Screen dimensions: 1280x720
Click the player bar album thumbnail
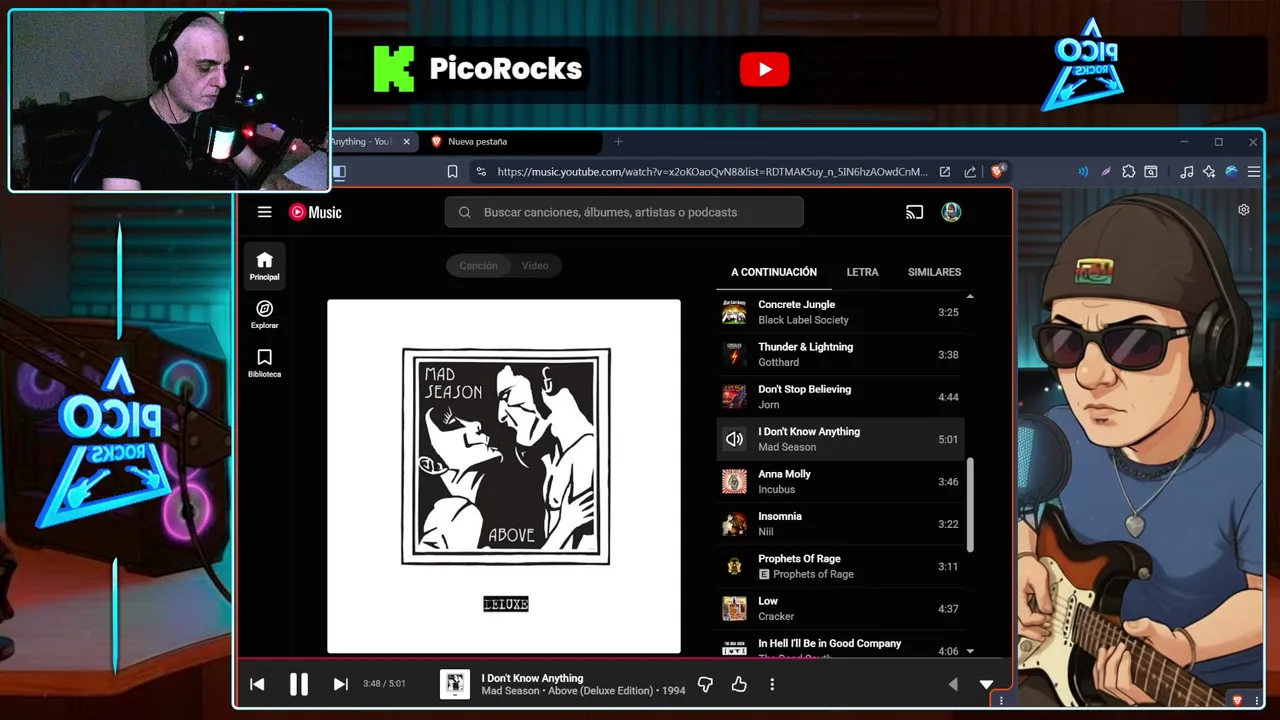[455, 684]
